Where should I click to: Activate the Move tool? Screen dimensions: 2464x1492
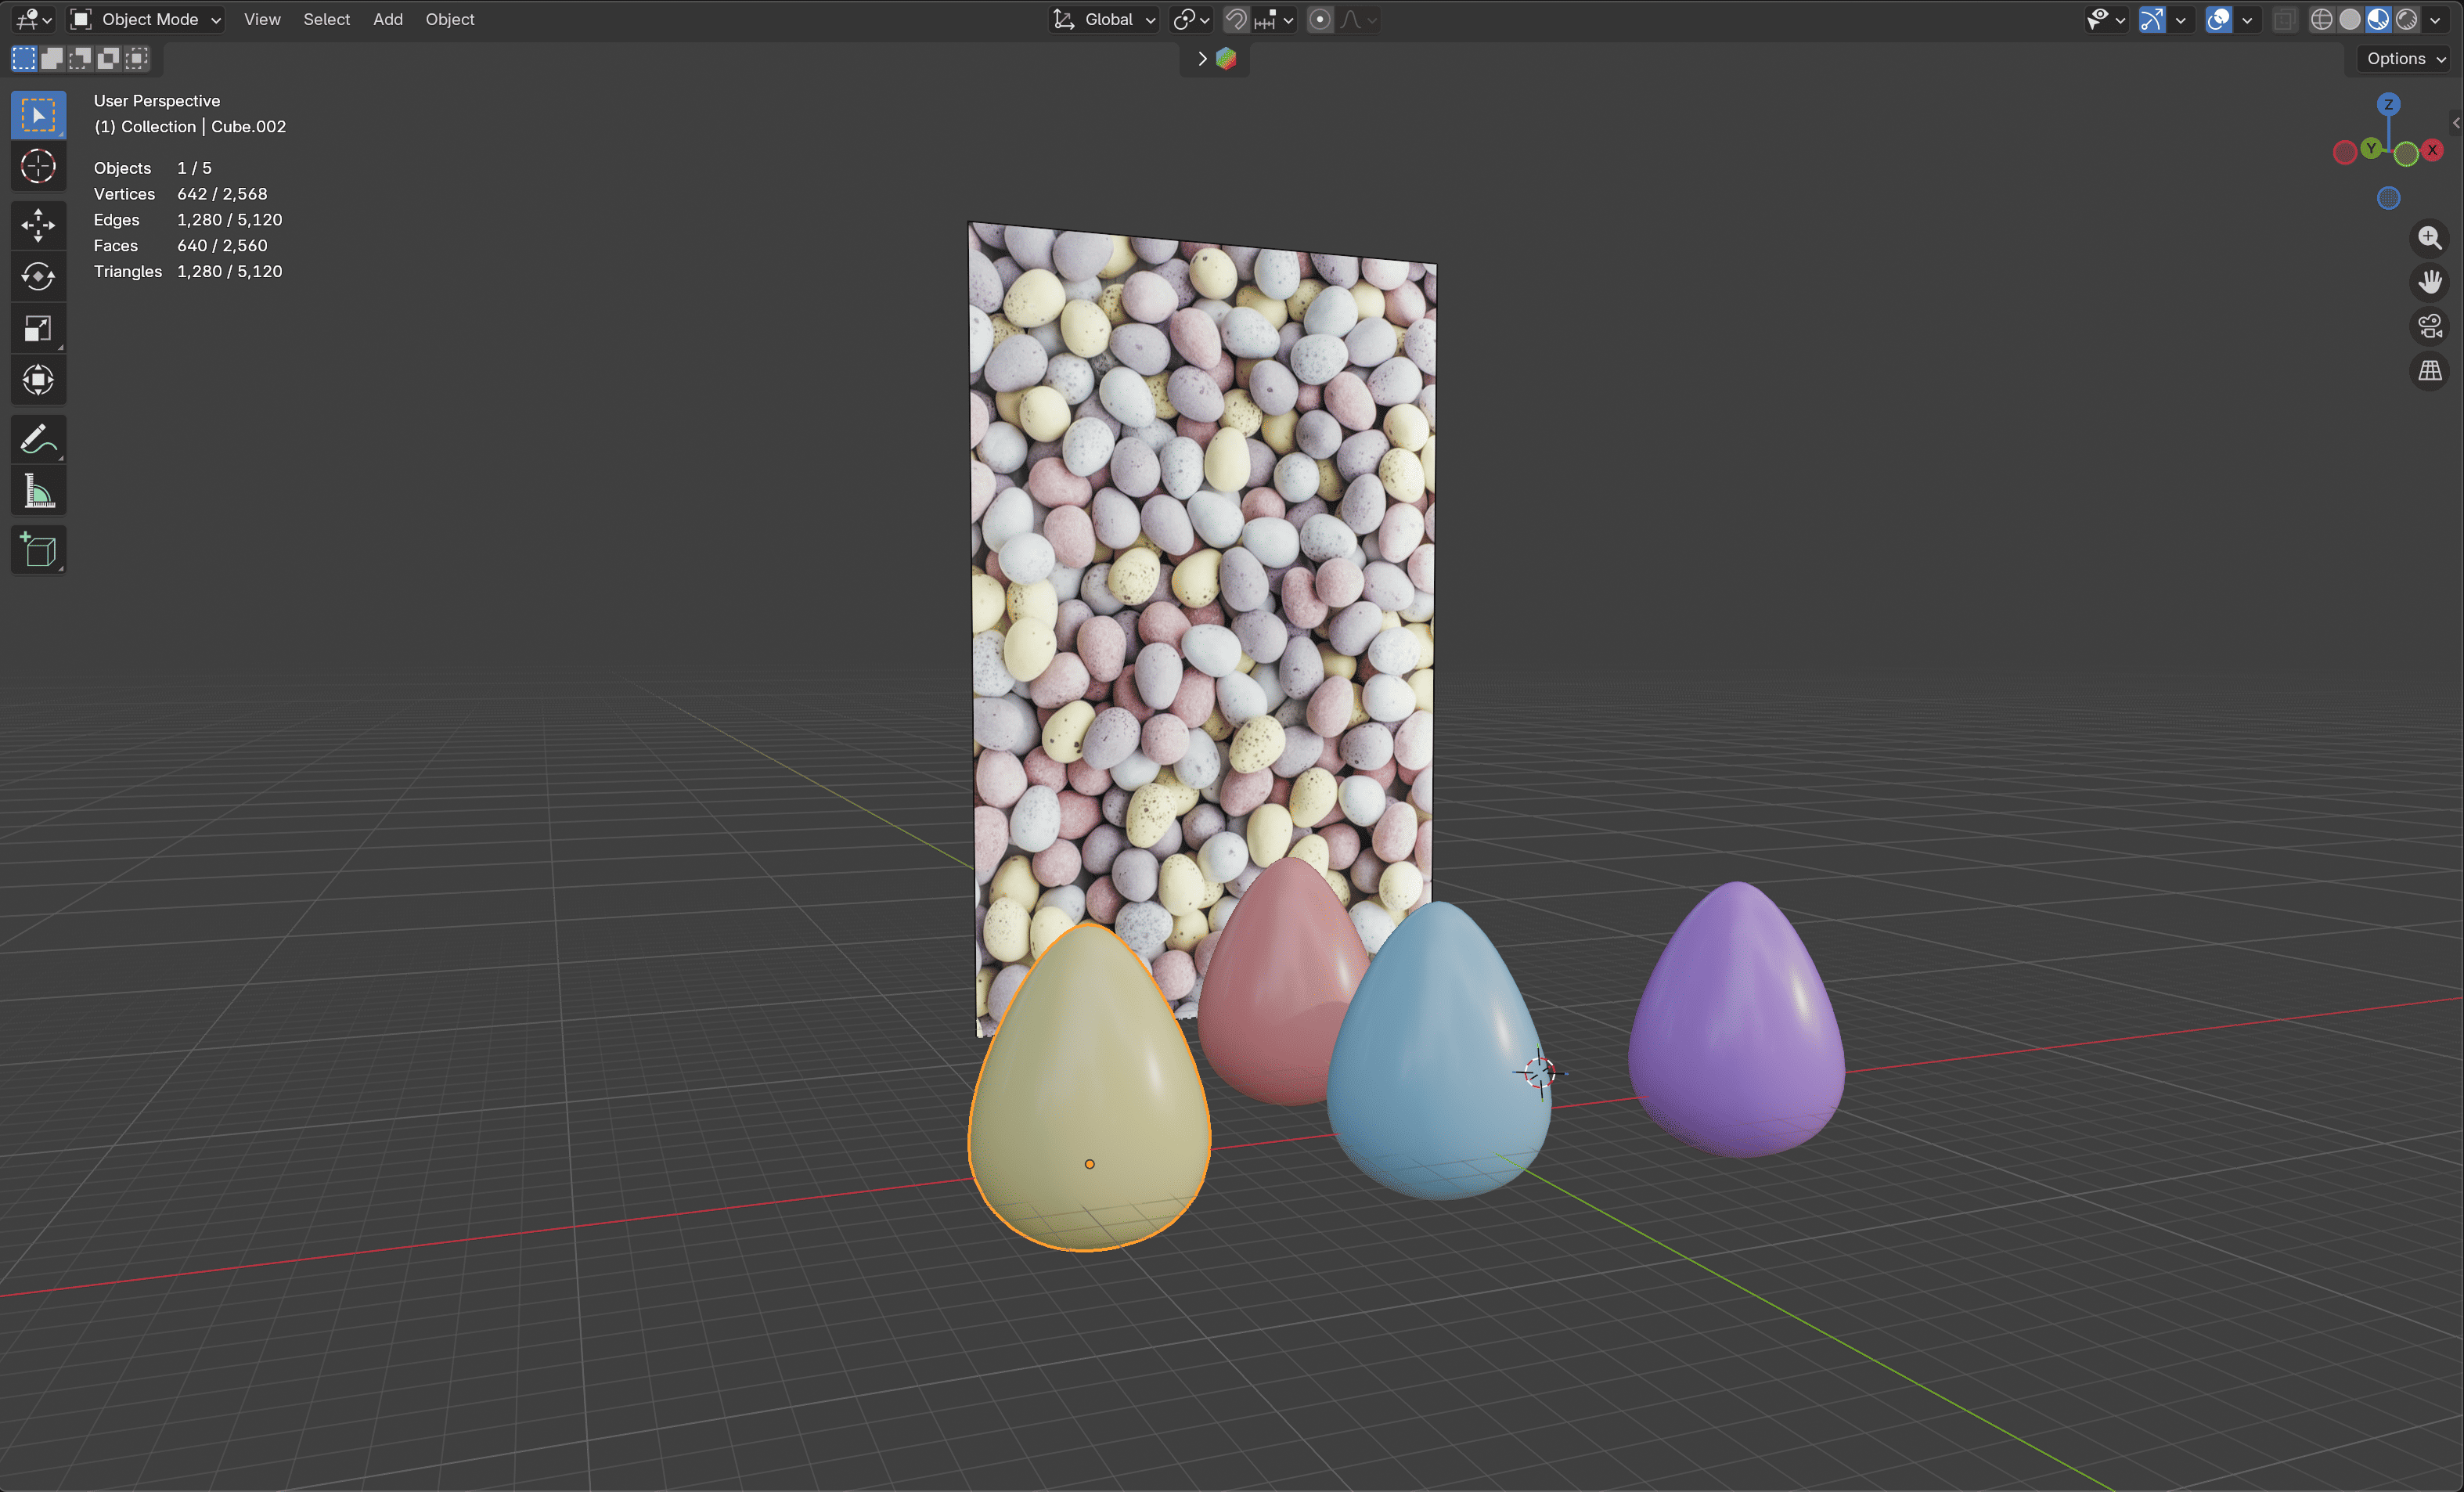38,225
